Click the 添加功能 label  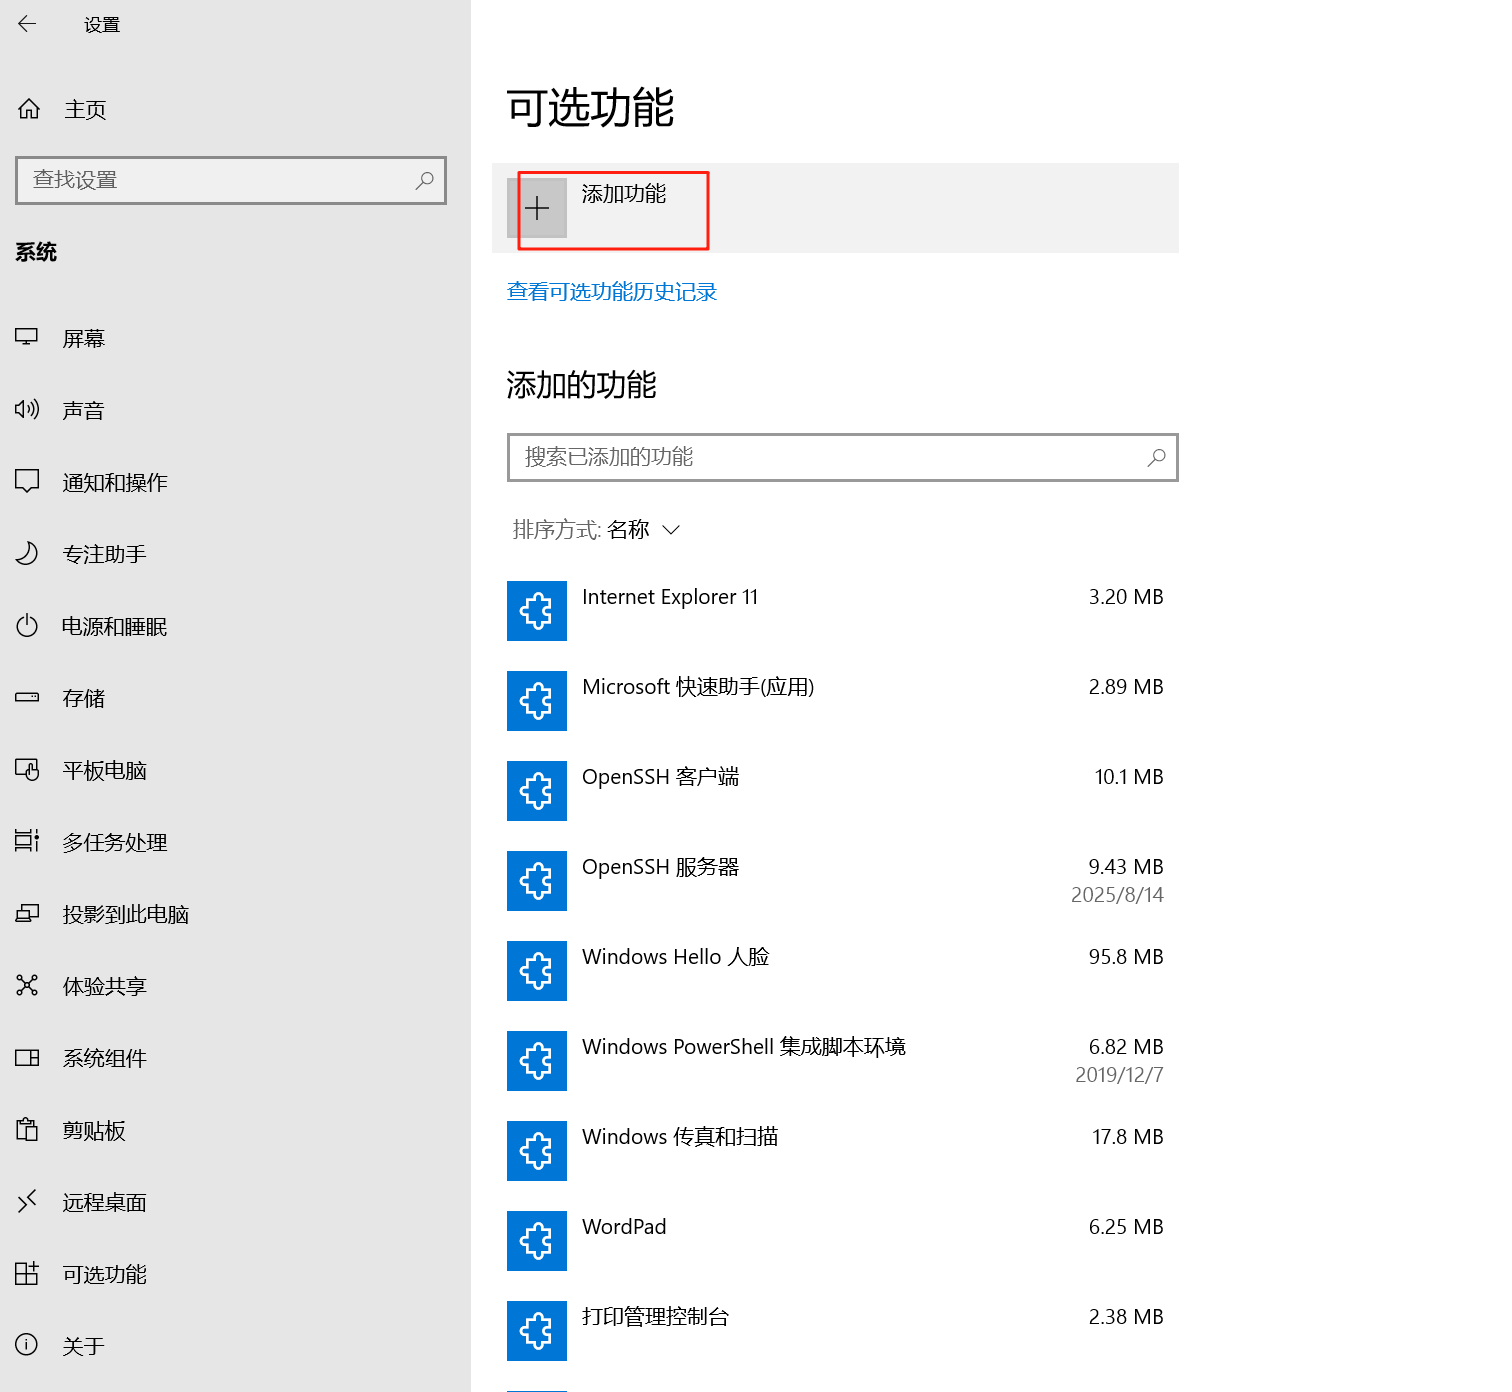[x=624, y=194]
